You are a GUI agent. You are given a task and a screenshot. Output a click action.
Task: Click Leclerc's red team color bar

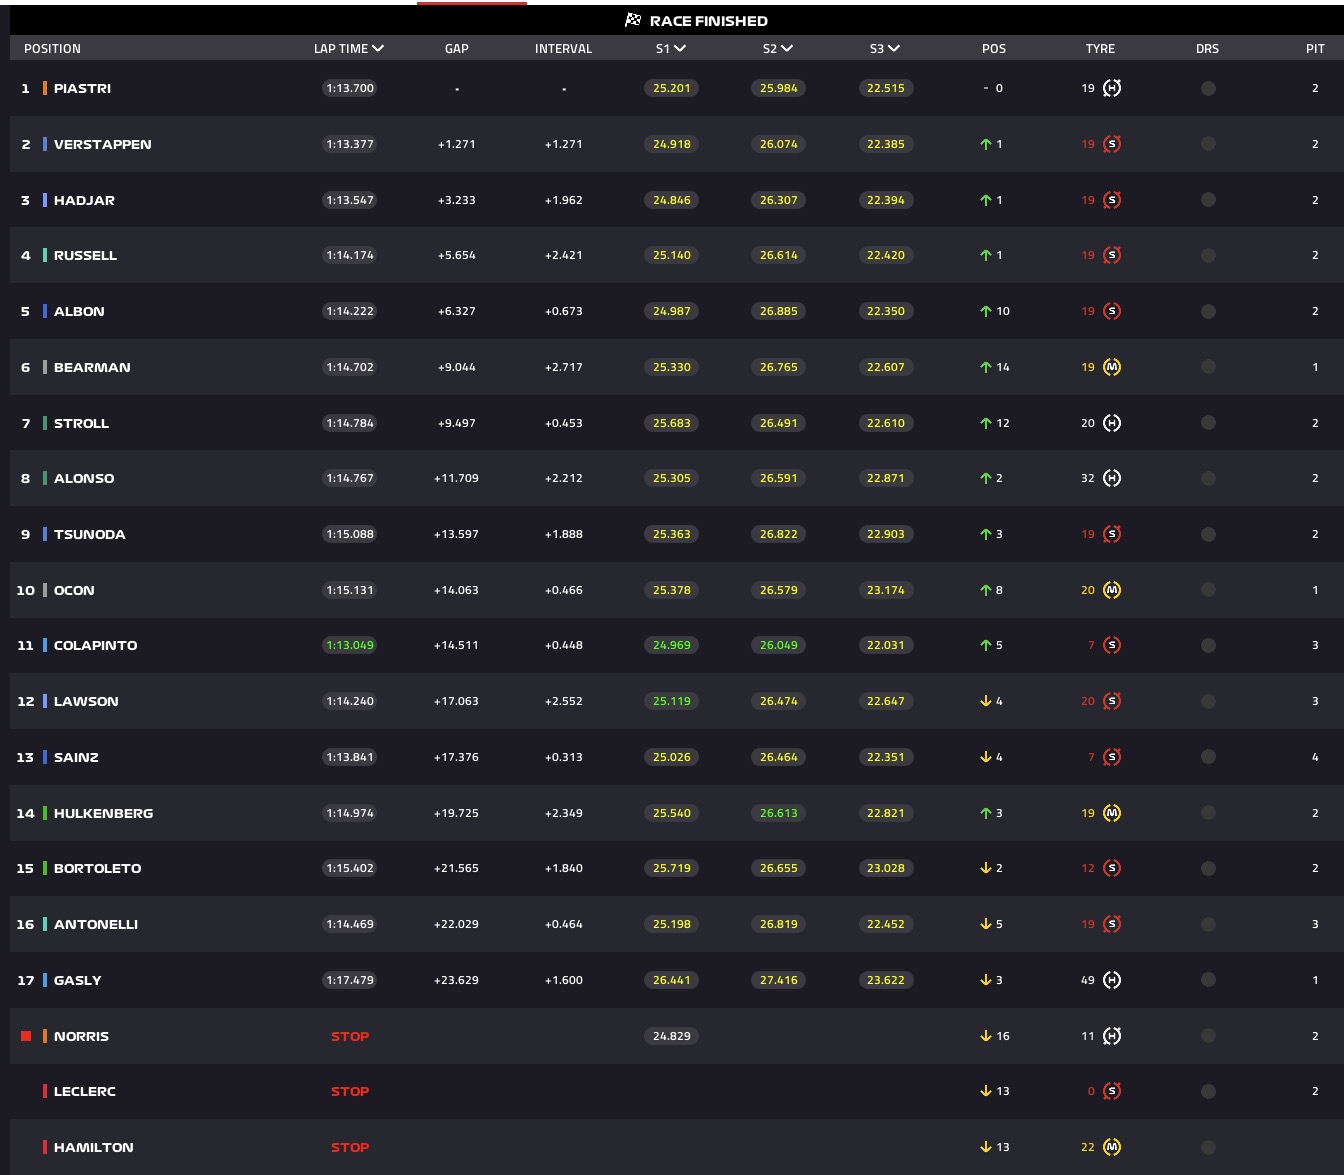click(x=45, y=1091)
